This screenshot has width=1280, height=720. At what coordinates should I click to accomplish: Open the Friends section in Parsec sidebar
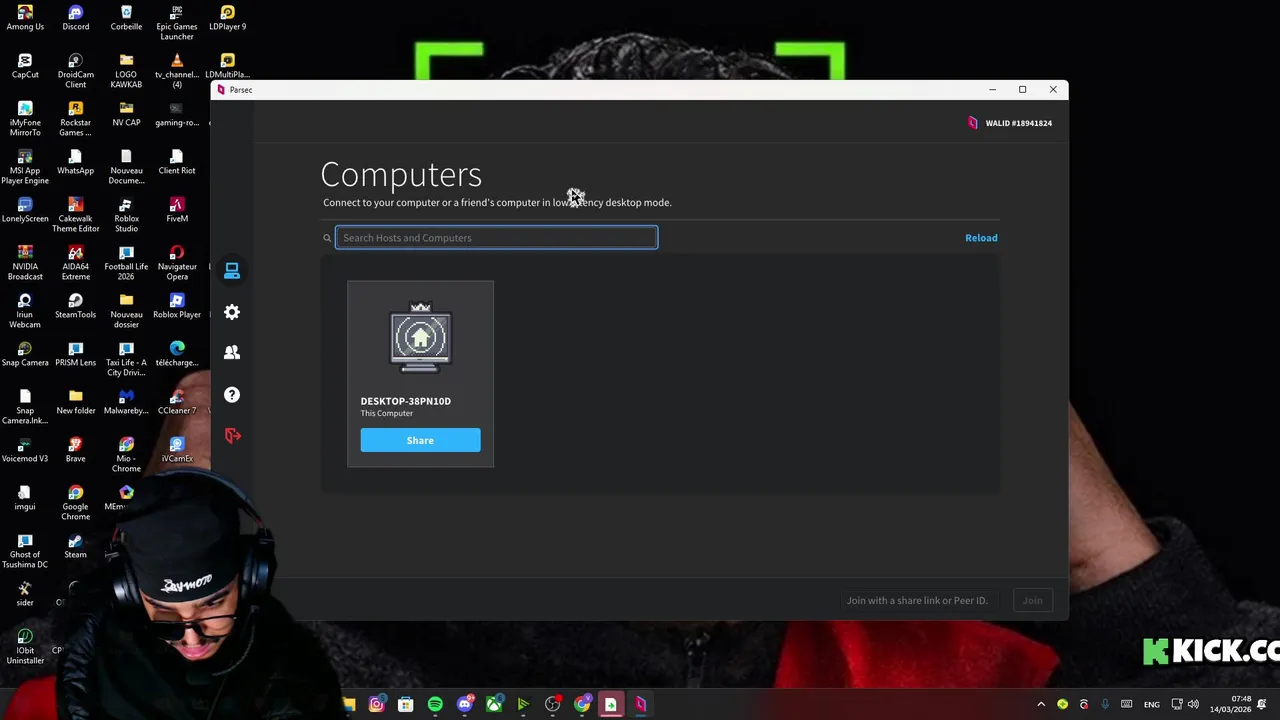(232, 353)
